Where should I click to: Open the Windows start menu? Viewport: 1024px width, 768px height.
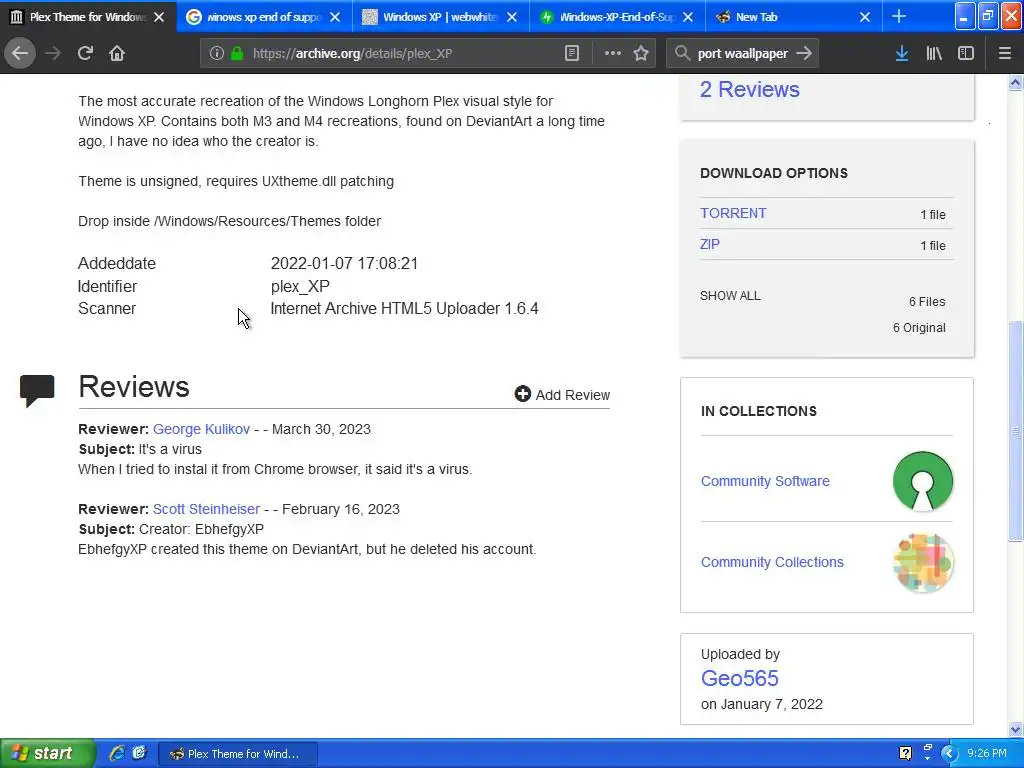tap(47, 754)
